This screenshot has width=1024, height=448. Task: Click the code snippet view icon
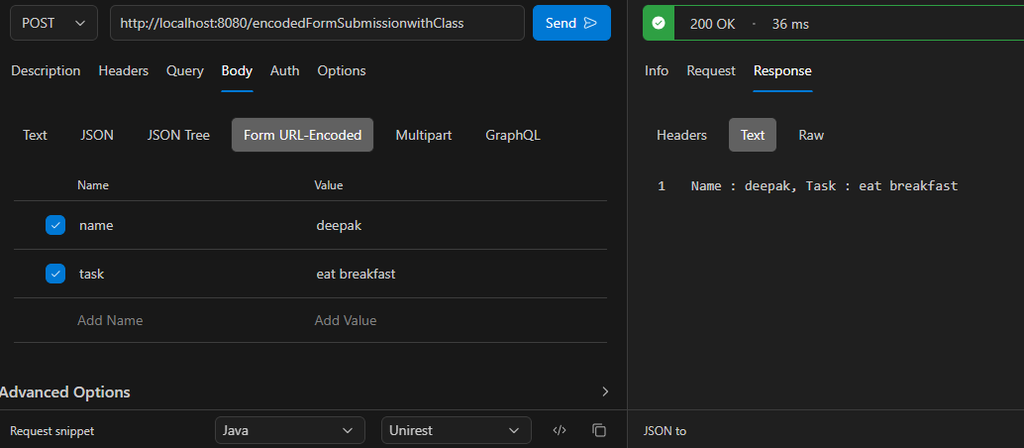[x=560, y=430]
